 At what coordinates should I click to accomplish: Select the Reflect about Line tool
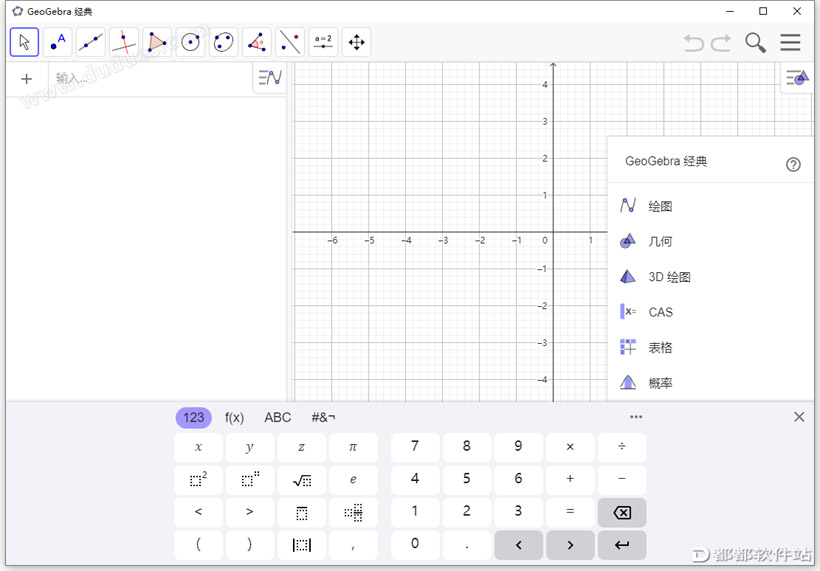pyautogui.click(x=290, y=42)
